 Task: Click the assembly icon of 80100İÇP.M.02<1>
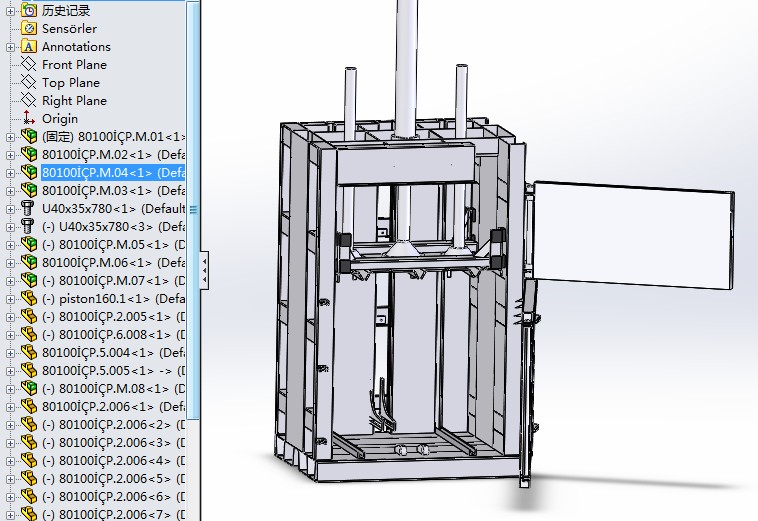(29, 155)
